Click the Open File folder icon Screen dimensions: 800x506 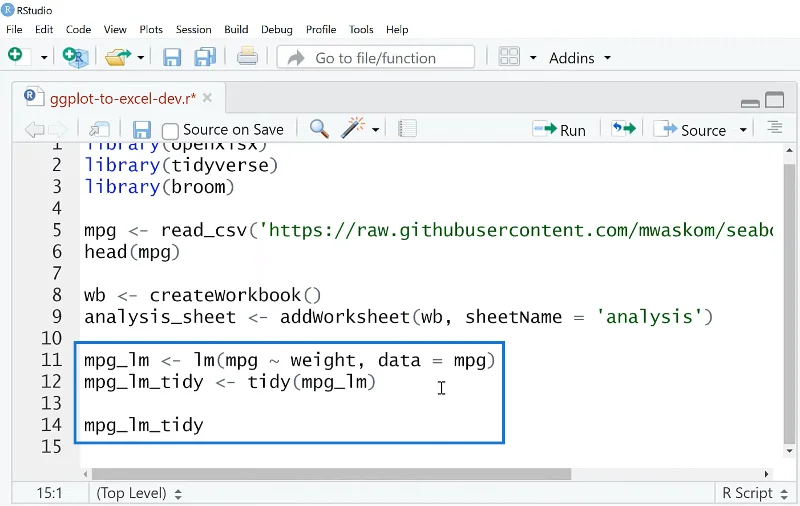point(117,57)
